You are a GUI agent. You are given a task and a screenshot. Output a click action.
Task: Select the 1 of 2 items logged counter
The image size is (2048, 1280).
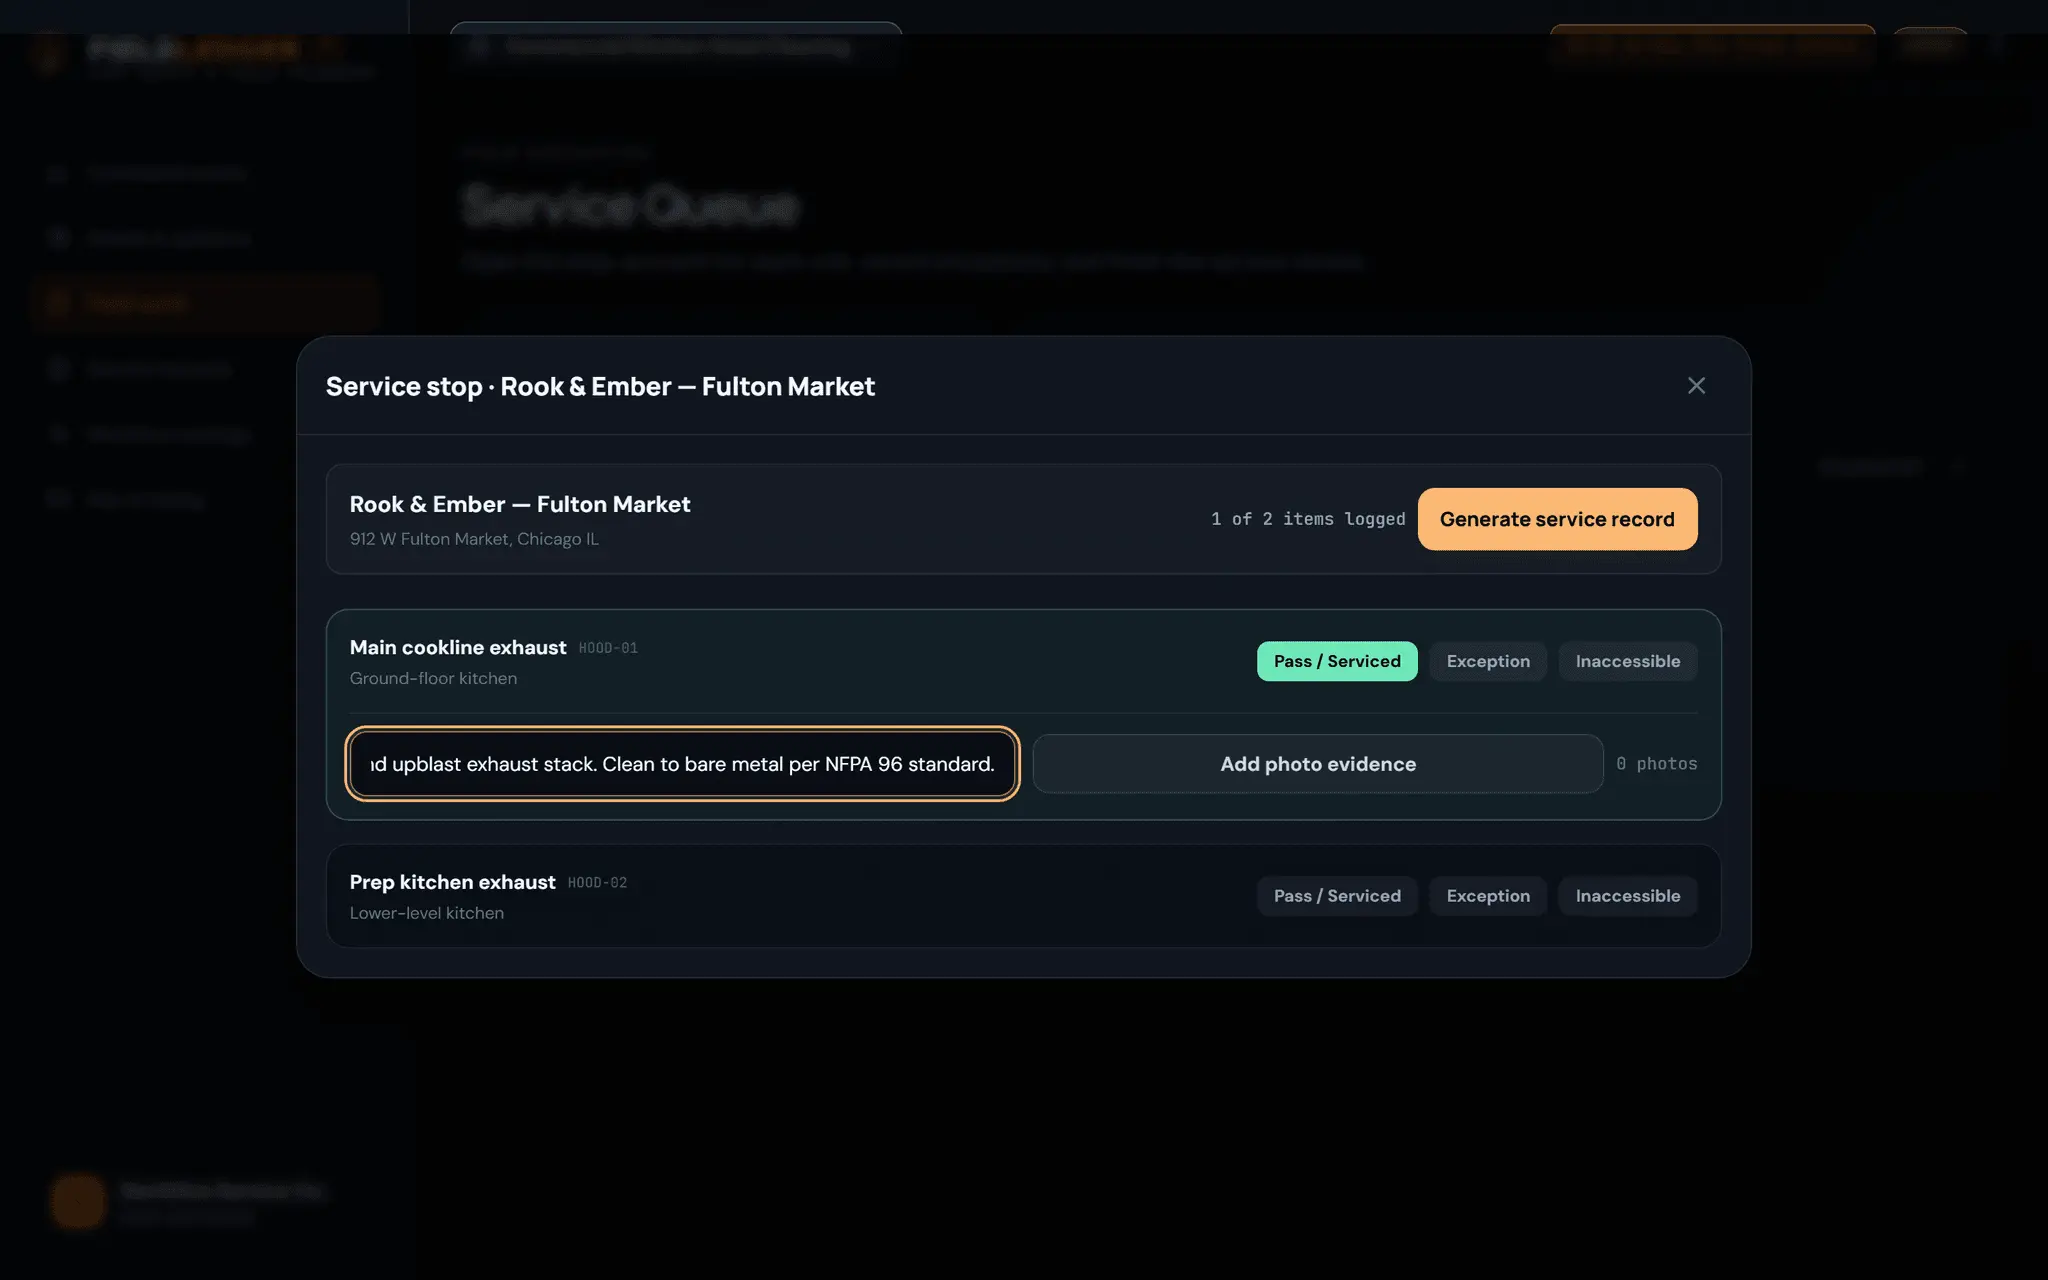(1308, 519)
